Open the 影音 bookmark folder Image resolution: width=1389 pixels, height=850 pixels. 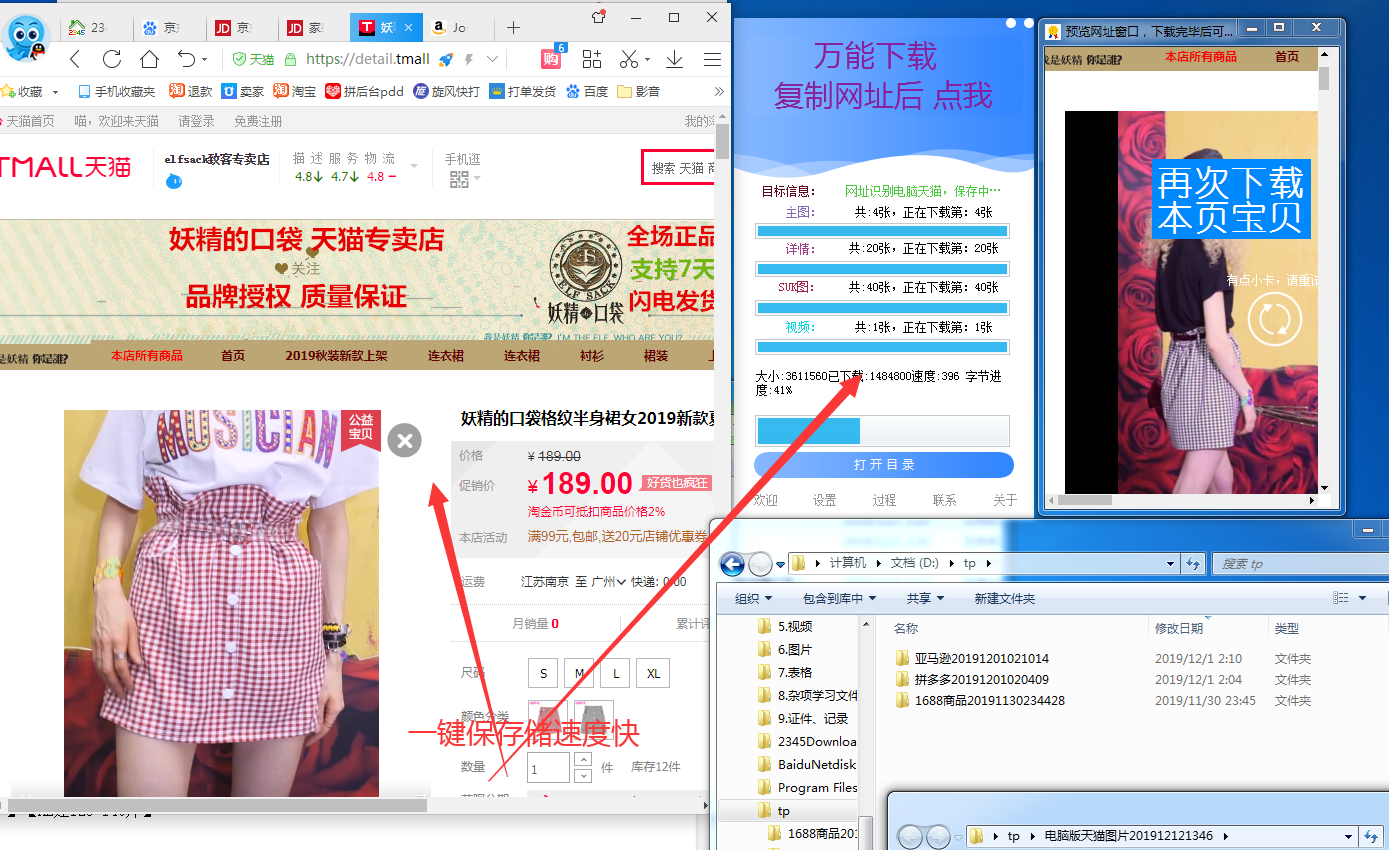click(x=638, y=91)
